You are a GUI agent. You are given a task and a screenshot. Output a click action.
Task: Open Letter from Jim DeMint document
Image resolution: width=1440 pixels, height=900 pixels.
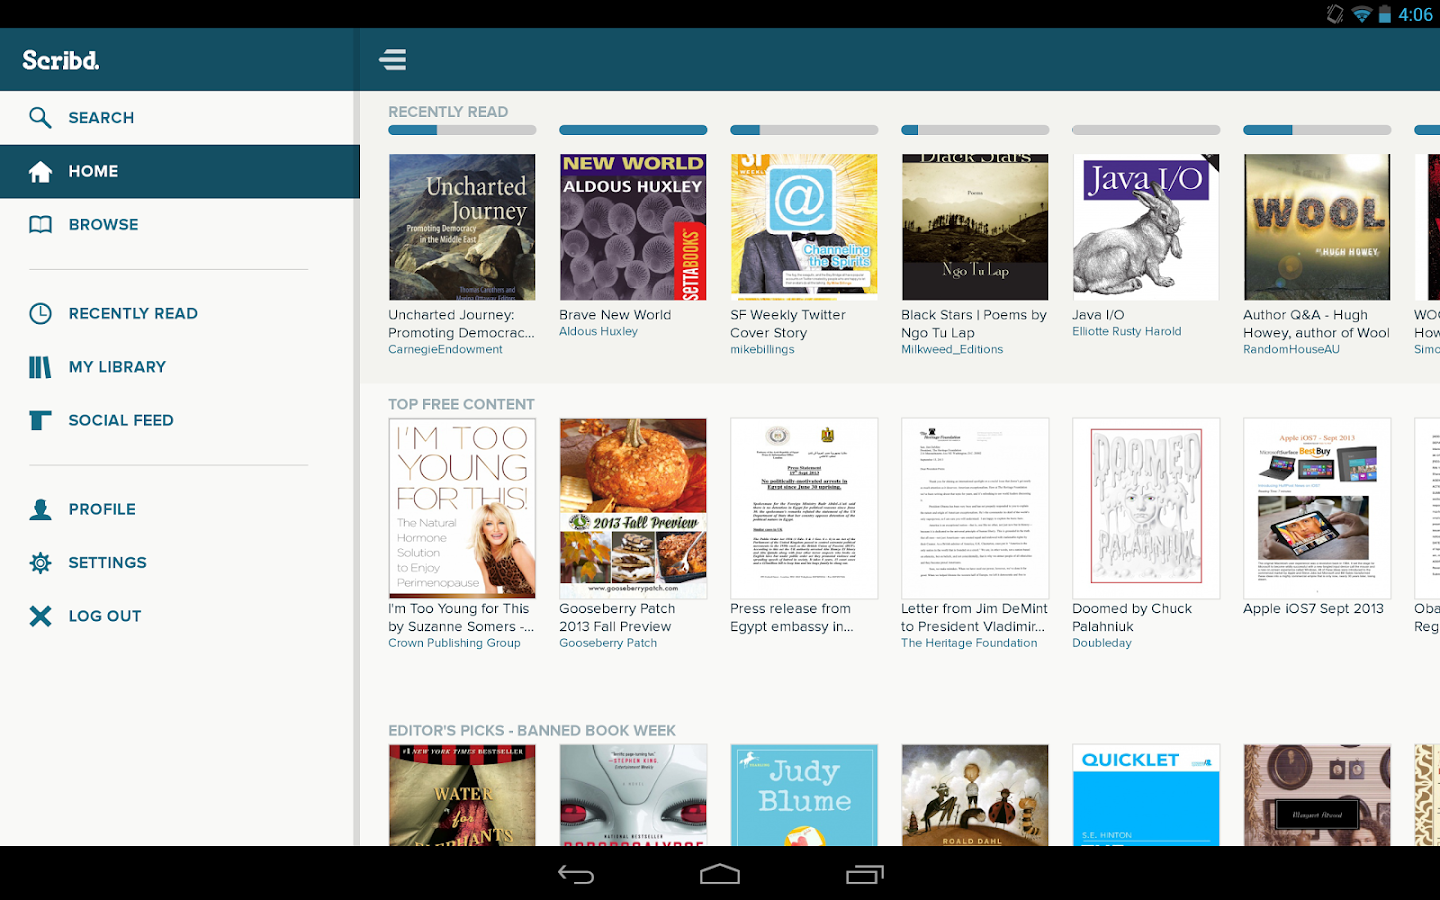975,508
